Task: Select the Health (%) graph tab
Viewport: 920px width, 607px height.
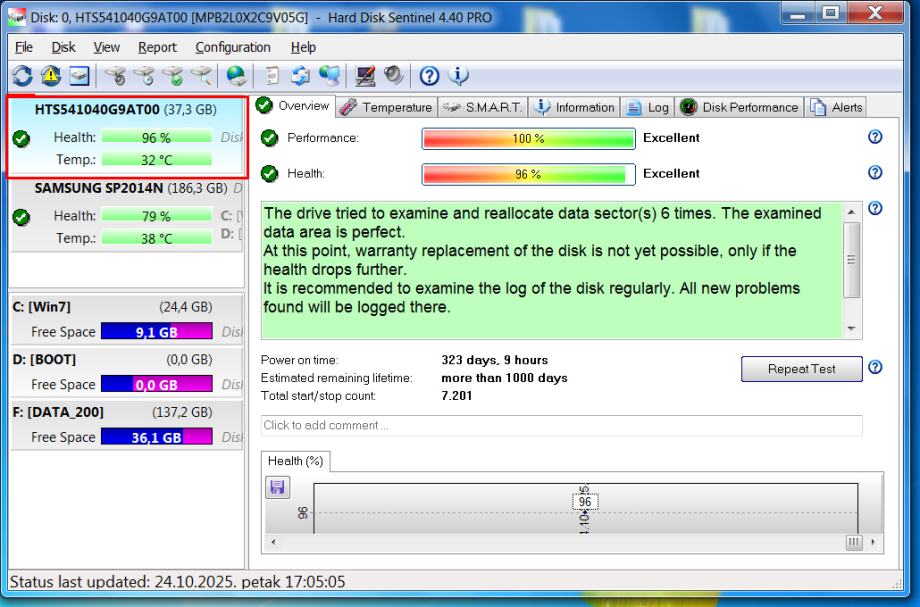Action: [295, 461]
